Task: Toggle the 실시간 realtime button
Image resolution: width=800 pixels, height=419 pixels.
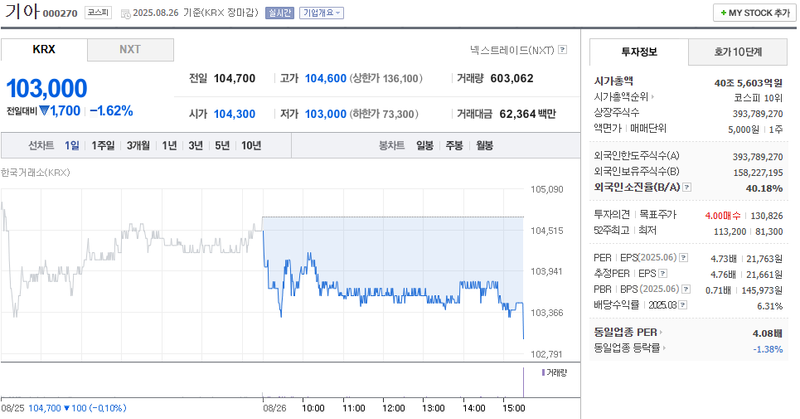Action: [280, 13]
